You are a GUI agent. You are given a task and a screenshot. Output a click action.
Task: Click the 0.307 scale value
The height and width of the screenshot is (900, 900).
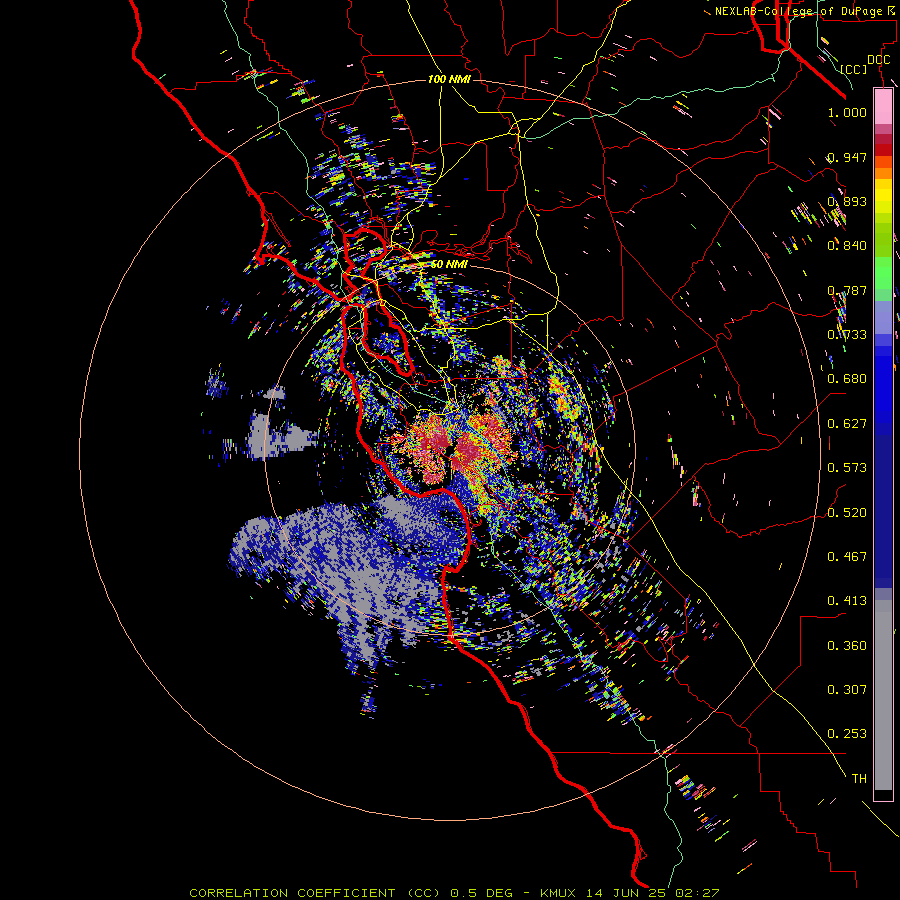click(x=847, y=690)
